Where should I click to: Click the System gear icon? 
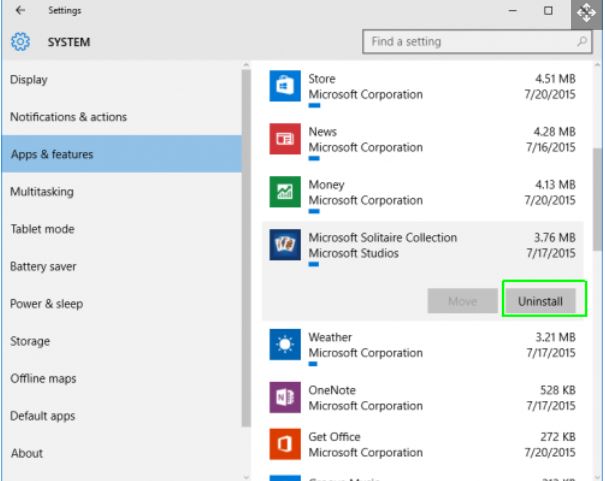tap(20, 42)
